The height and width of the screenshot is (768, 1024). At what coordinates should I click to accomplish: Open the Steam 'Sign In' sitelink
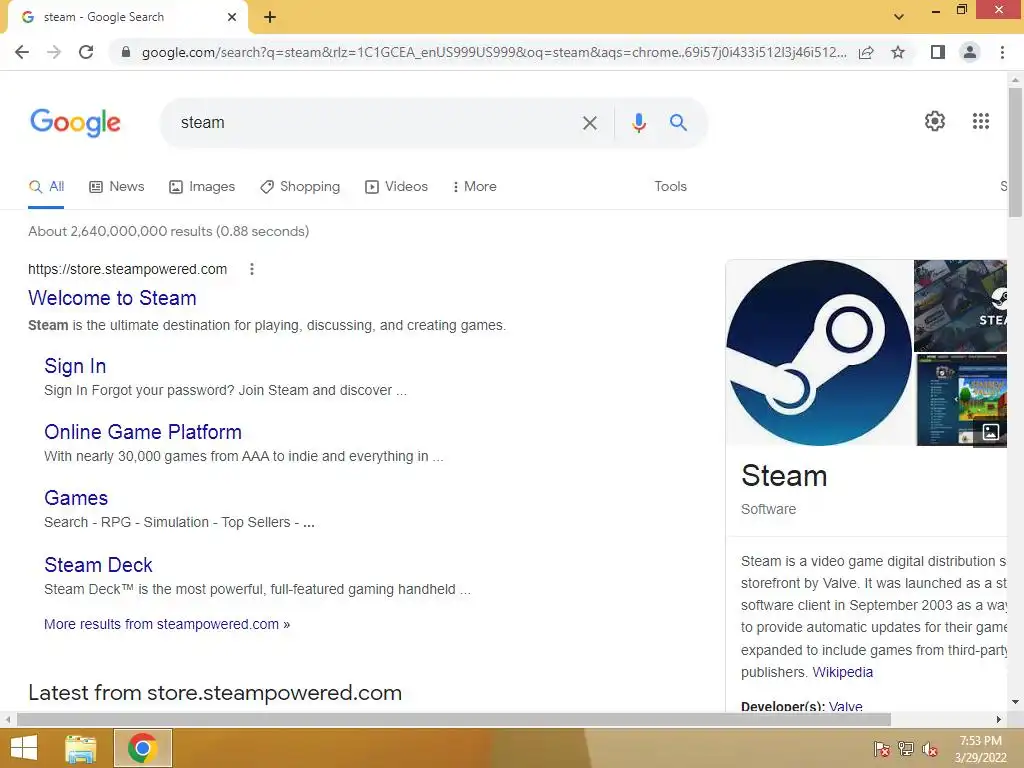pyautogui.click(x=75, y=366)
